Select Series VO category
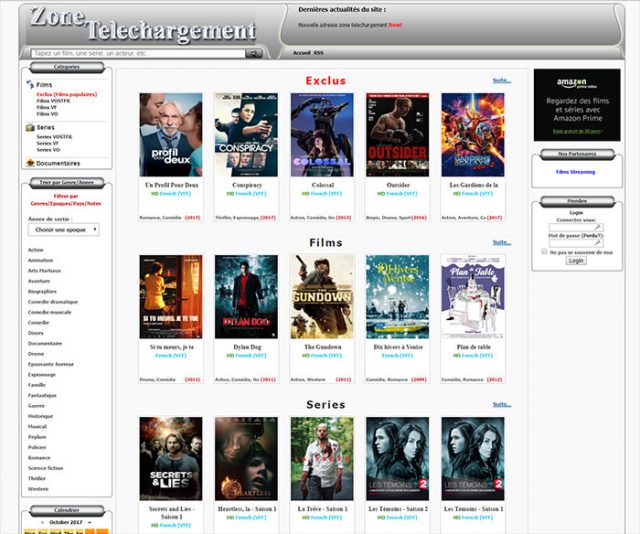 tap(48, 150)
